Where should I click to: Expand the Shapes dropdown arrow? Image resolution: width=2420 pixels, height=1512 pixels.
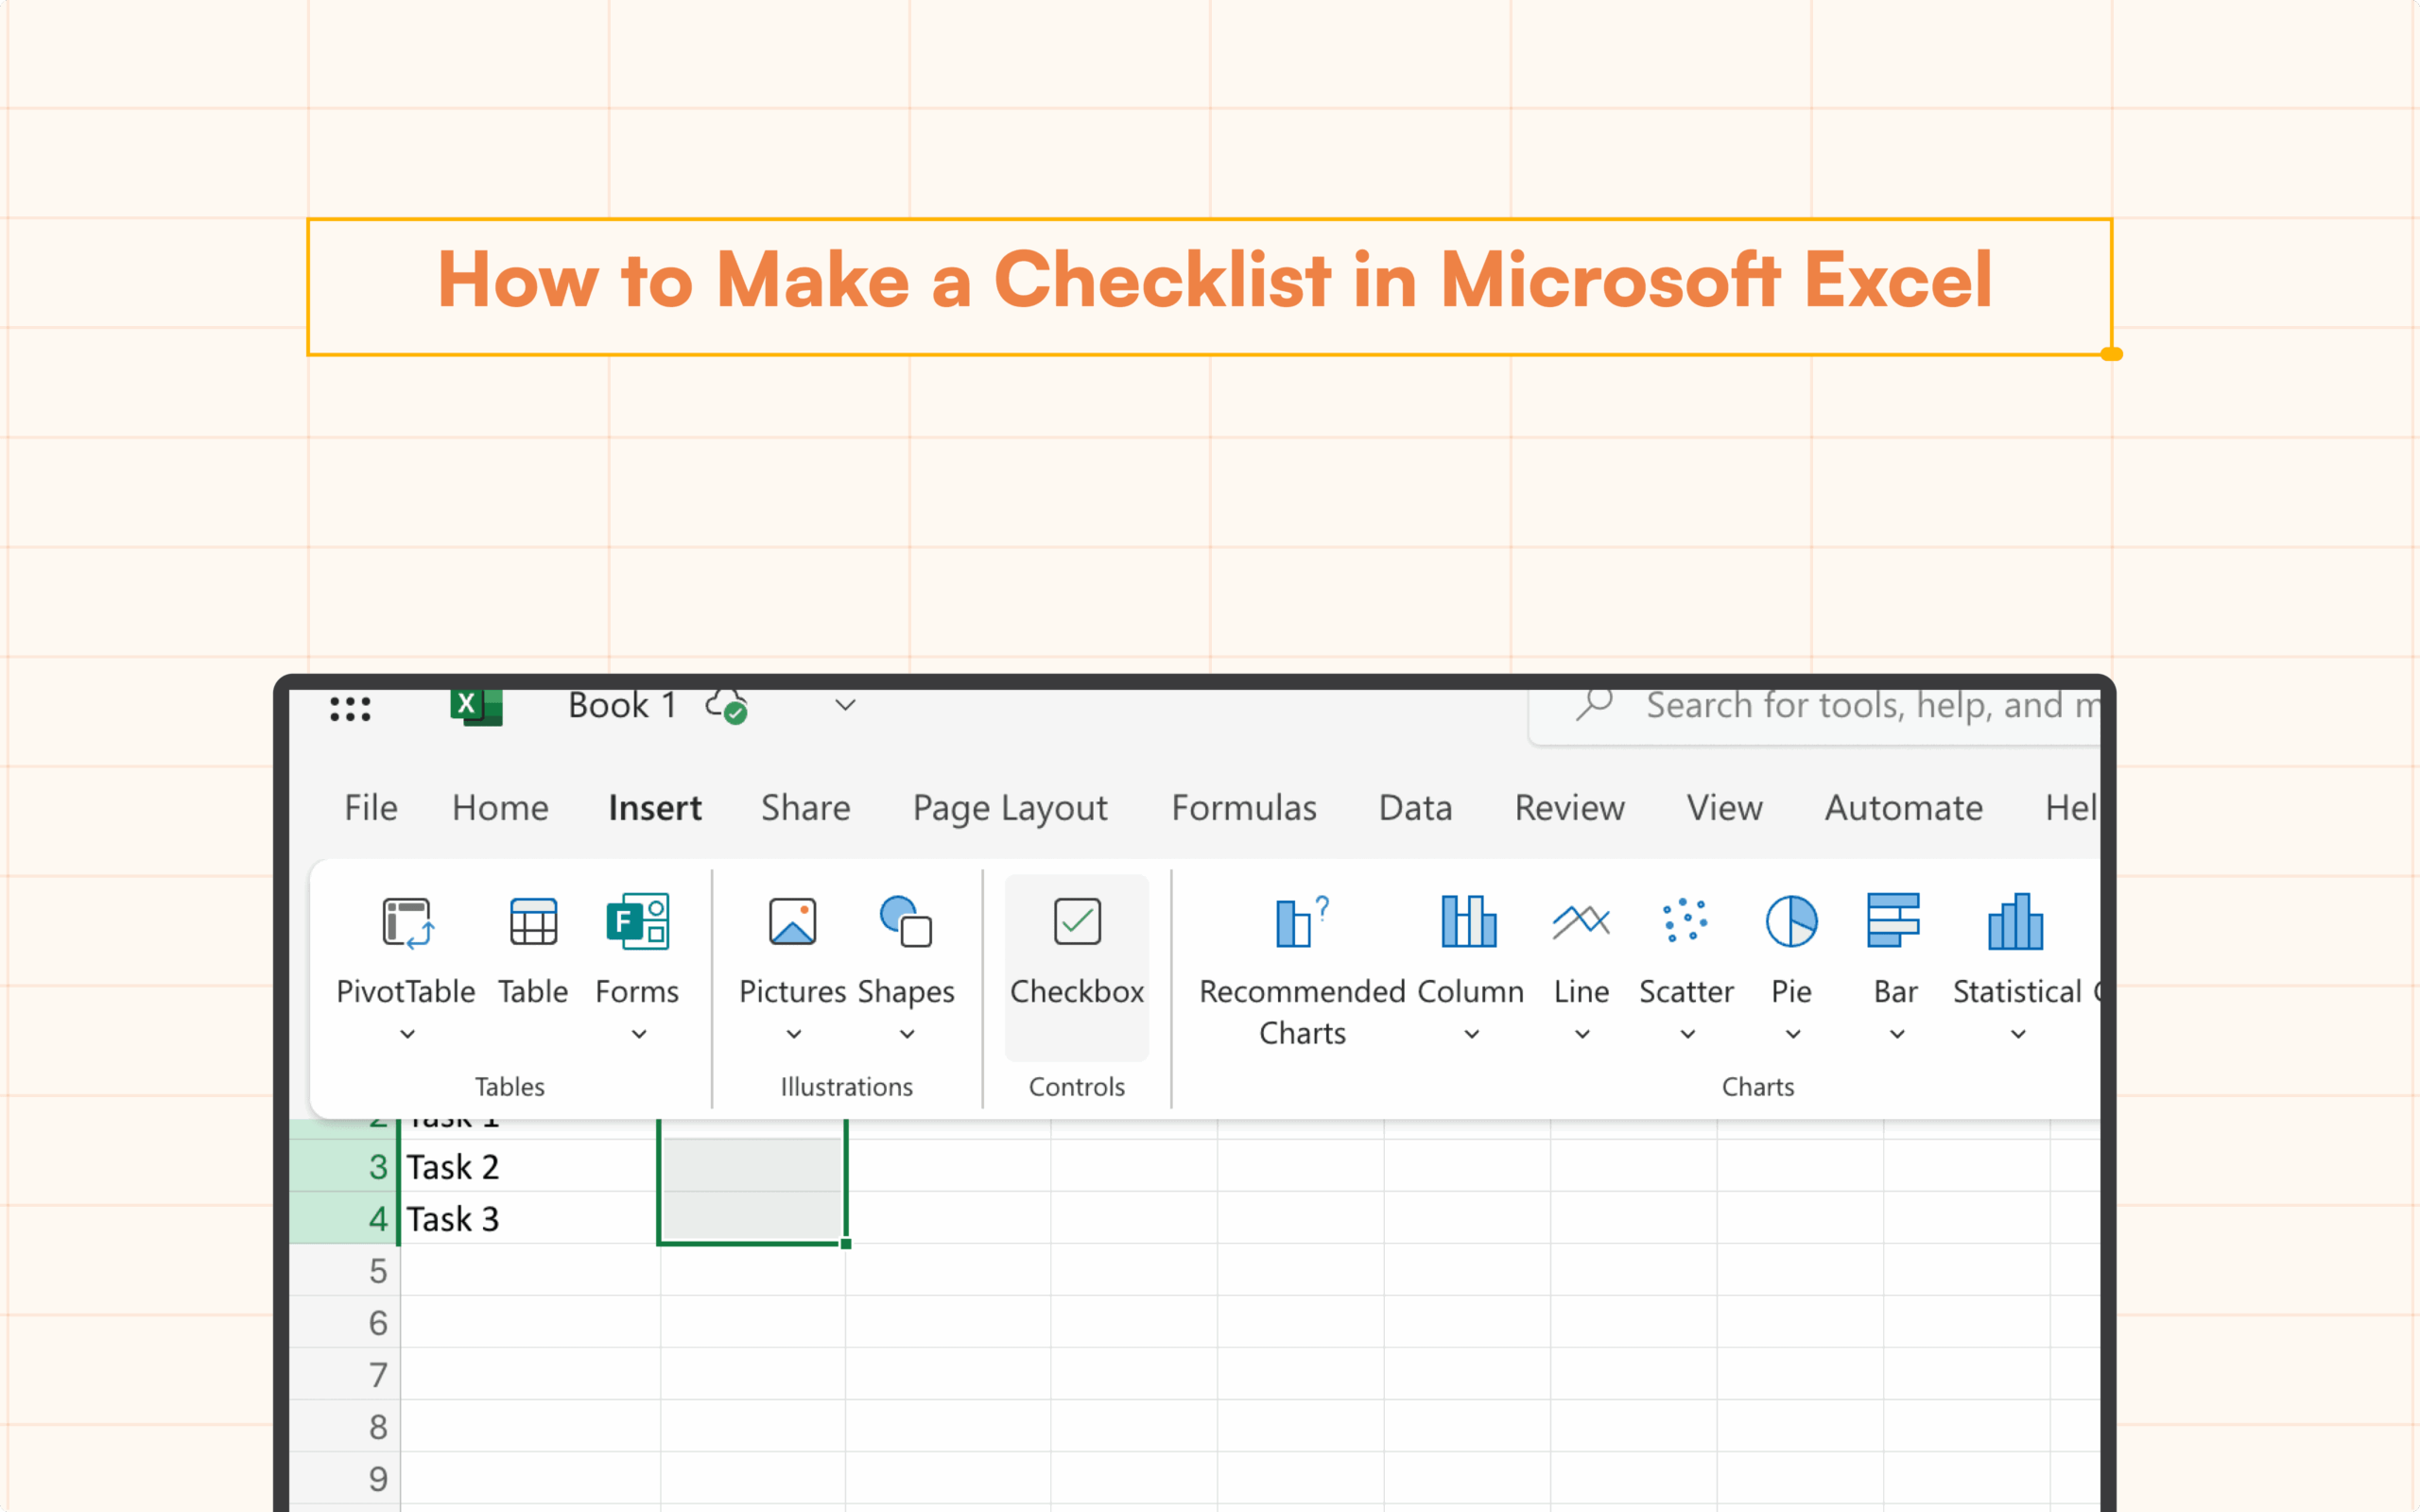(907, 1034)
